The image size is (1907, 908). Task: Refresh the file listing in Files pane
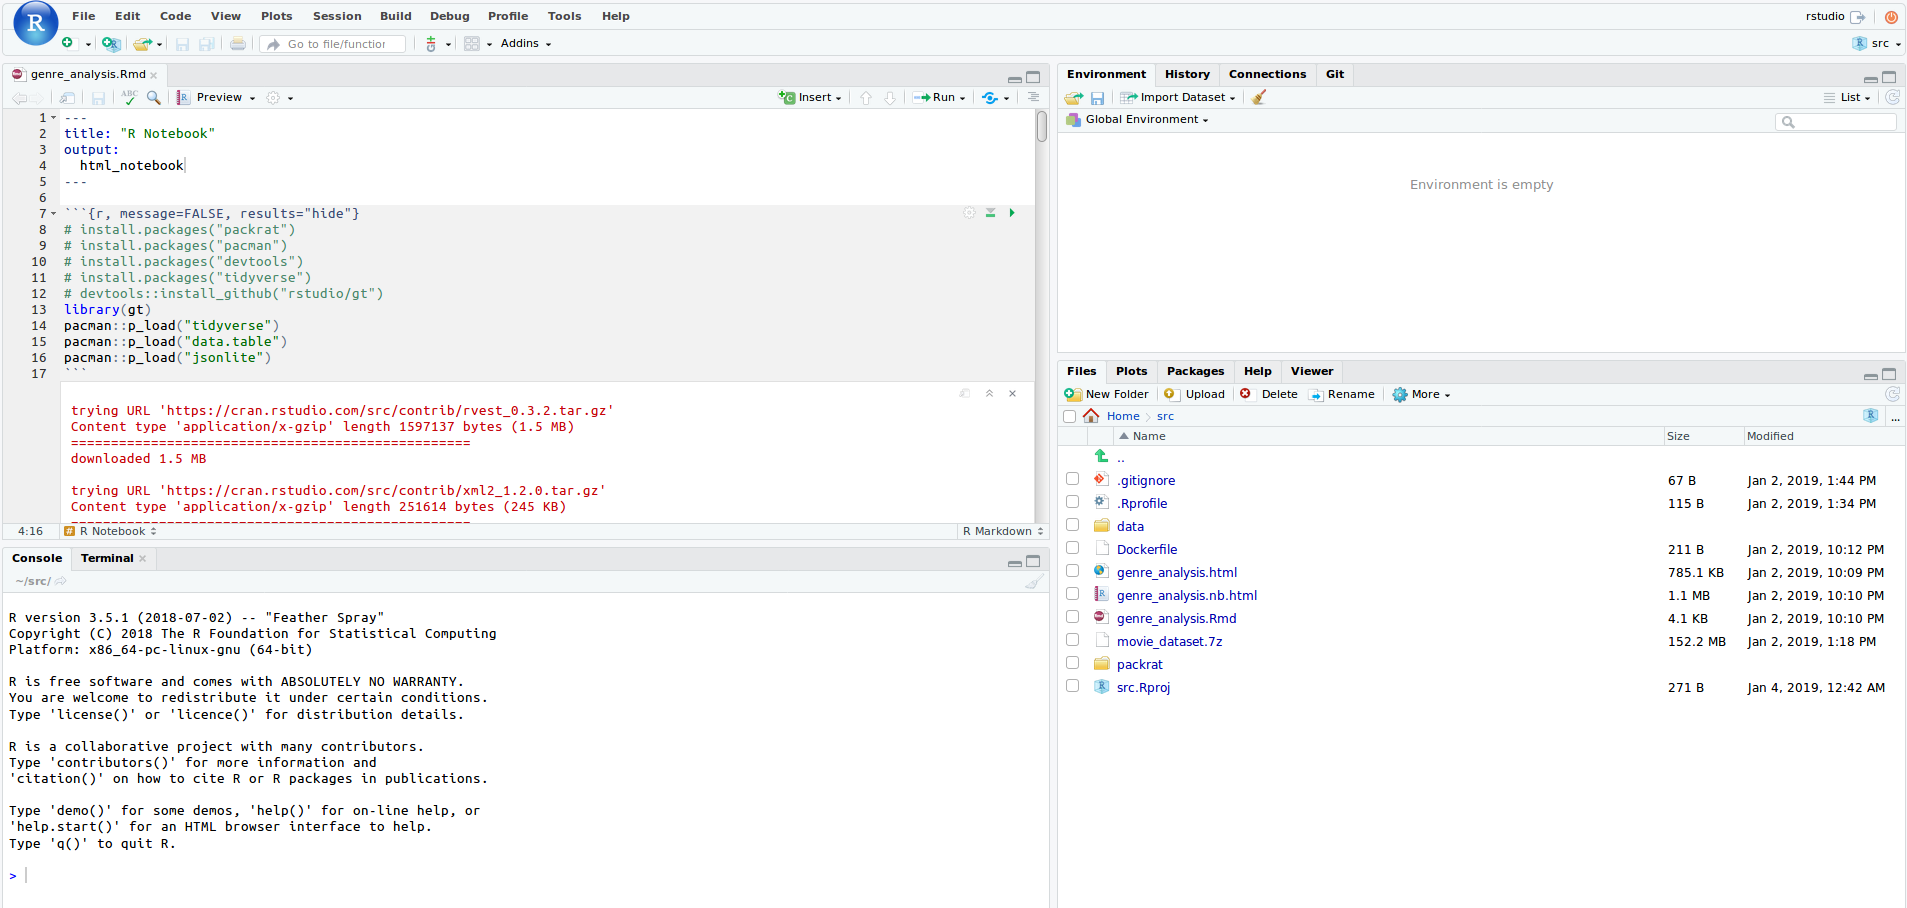tap(1892, 394)
